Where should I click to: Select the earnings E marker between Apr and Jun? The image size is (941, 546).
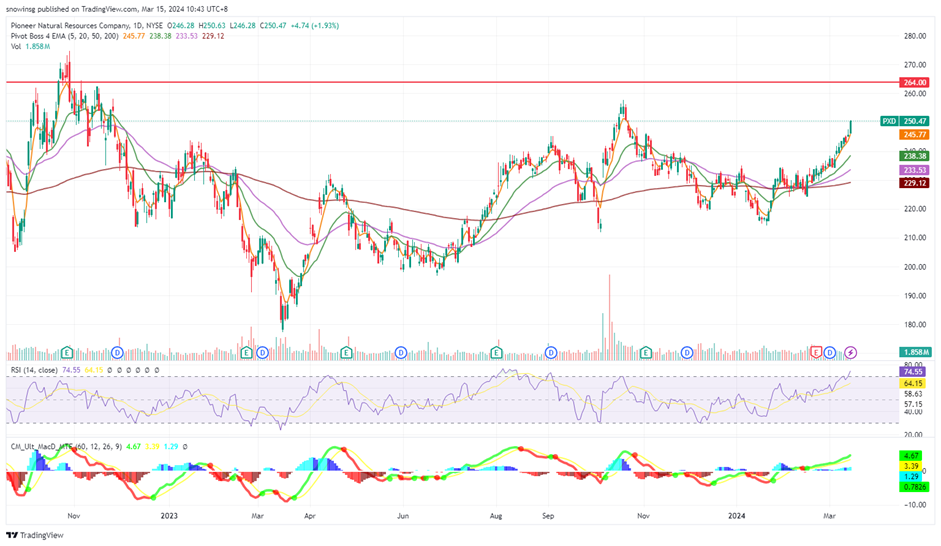click(x=346, y=353)
